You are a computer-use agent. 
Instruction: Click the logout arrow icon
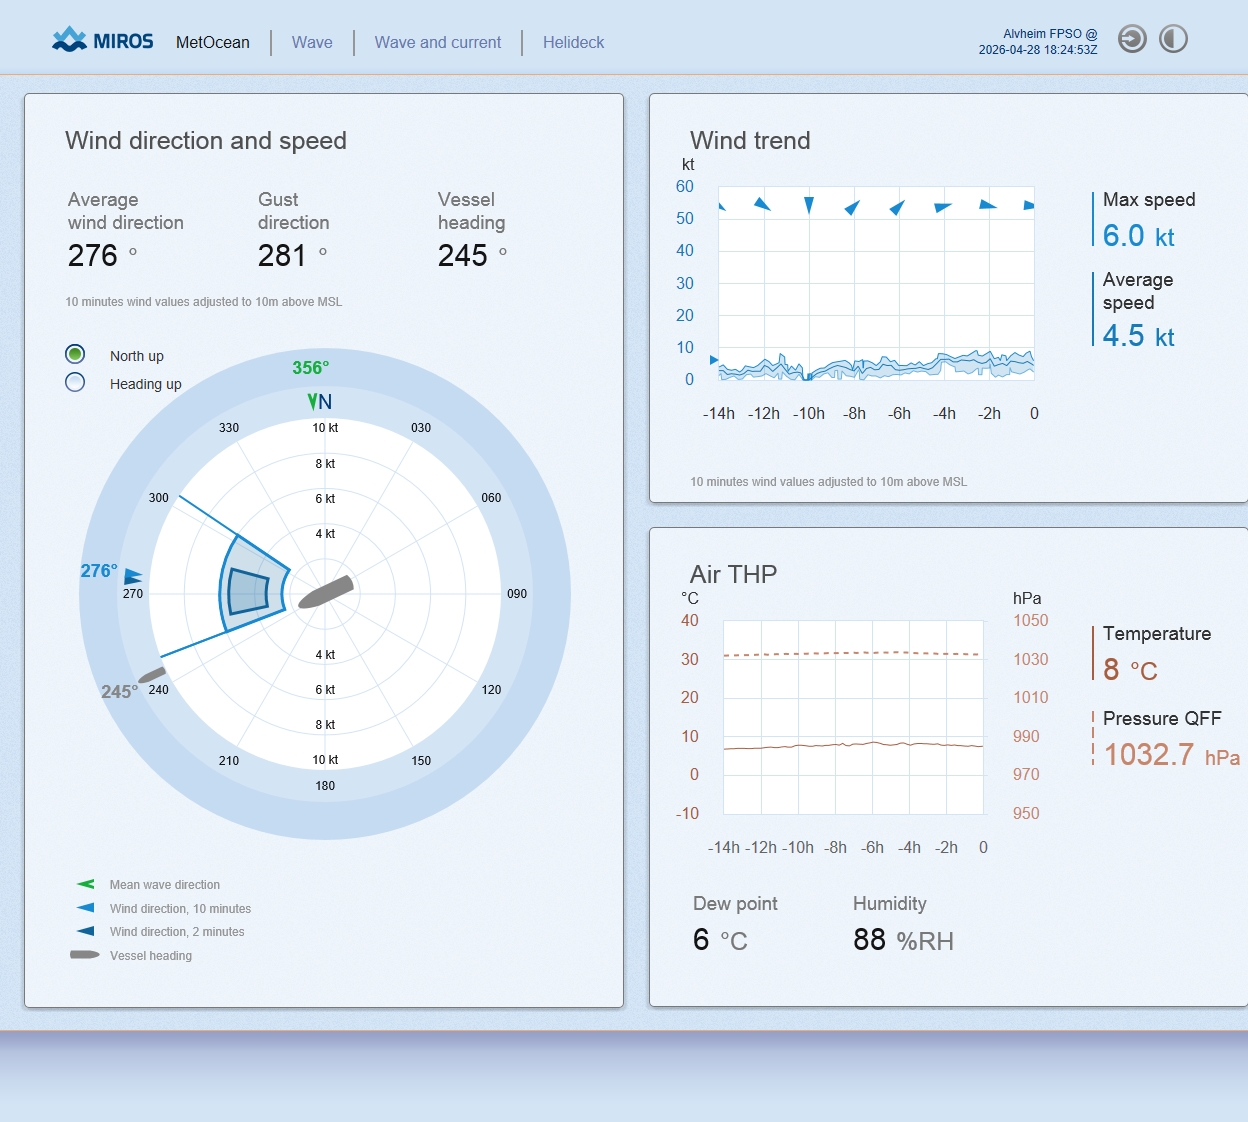(x=1132, y=39)
